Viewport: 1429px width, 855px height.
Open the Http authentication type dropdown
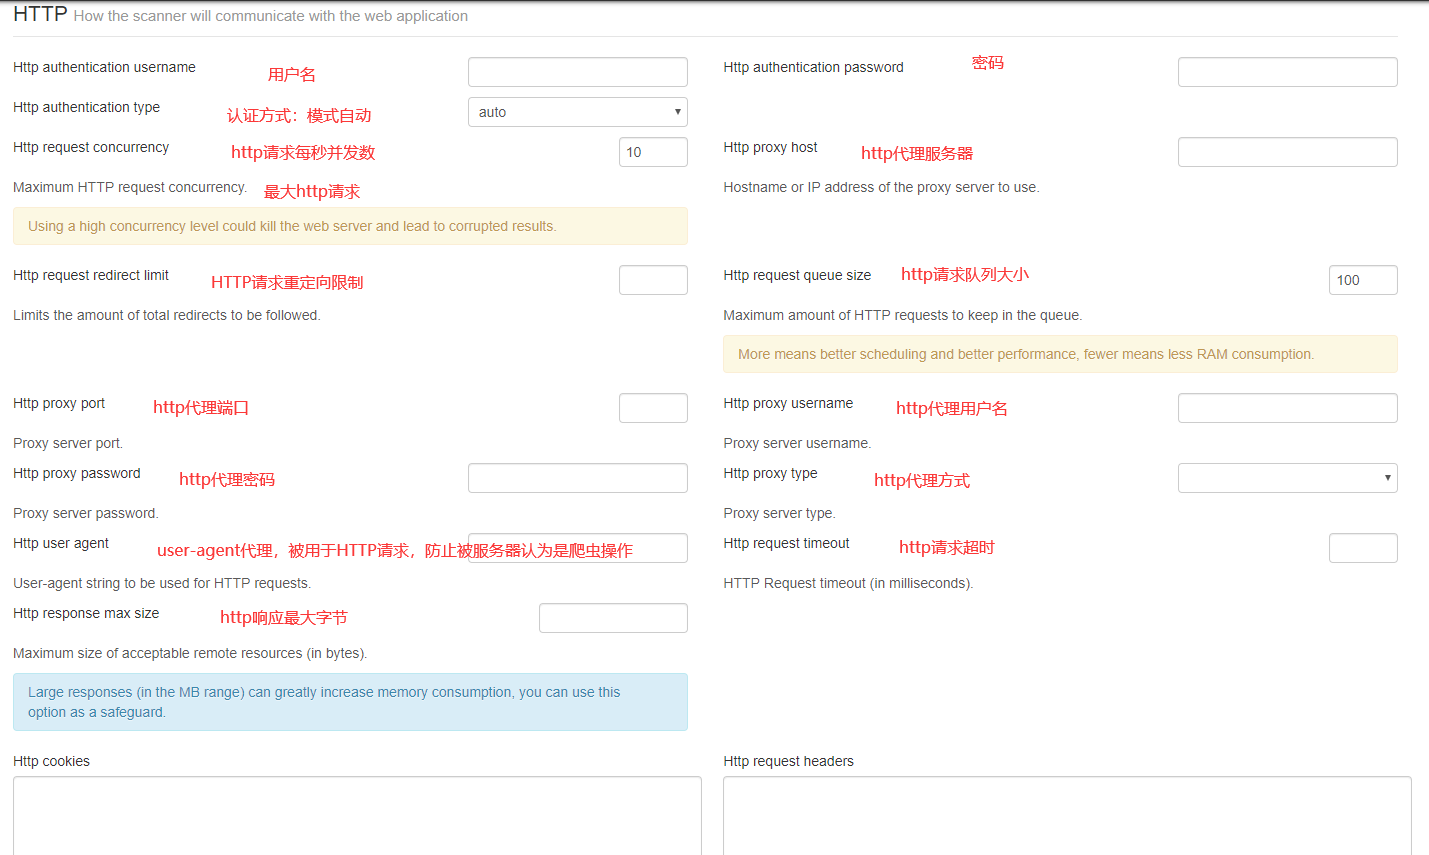(x=577, y=112)
